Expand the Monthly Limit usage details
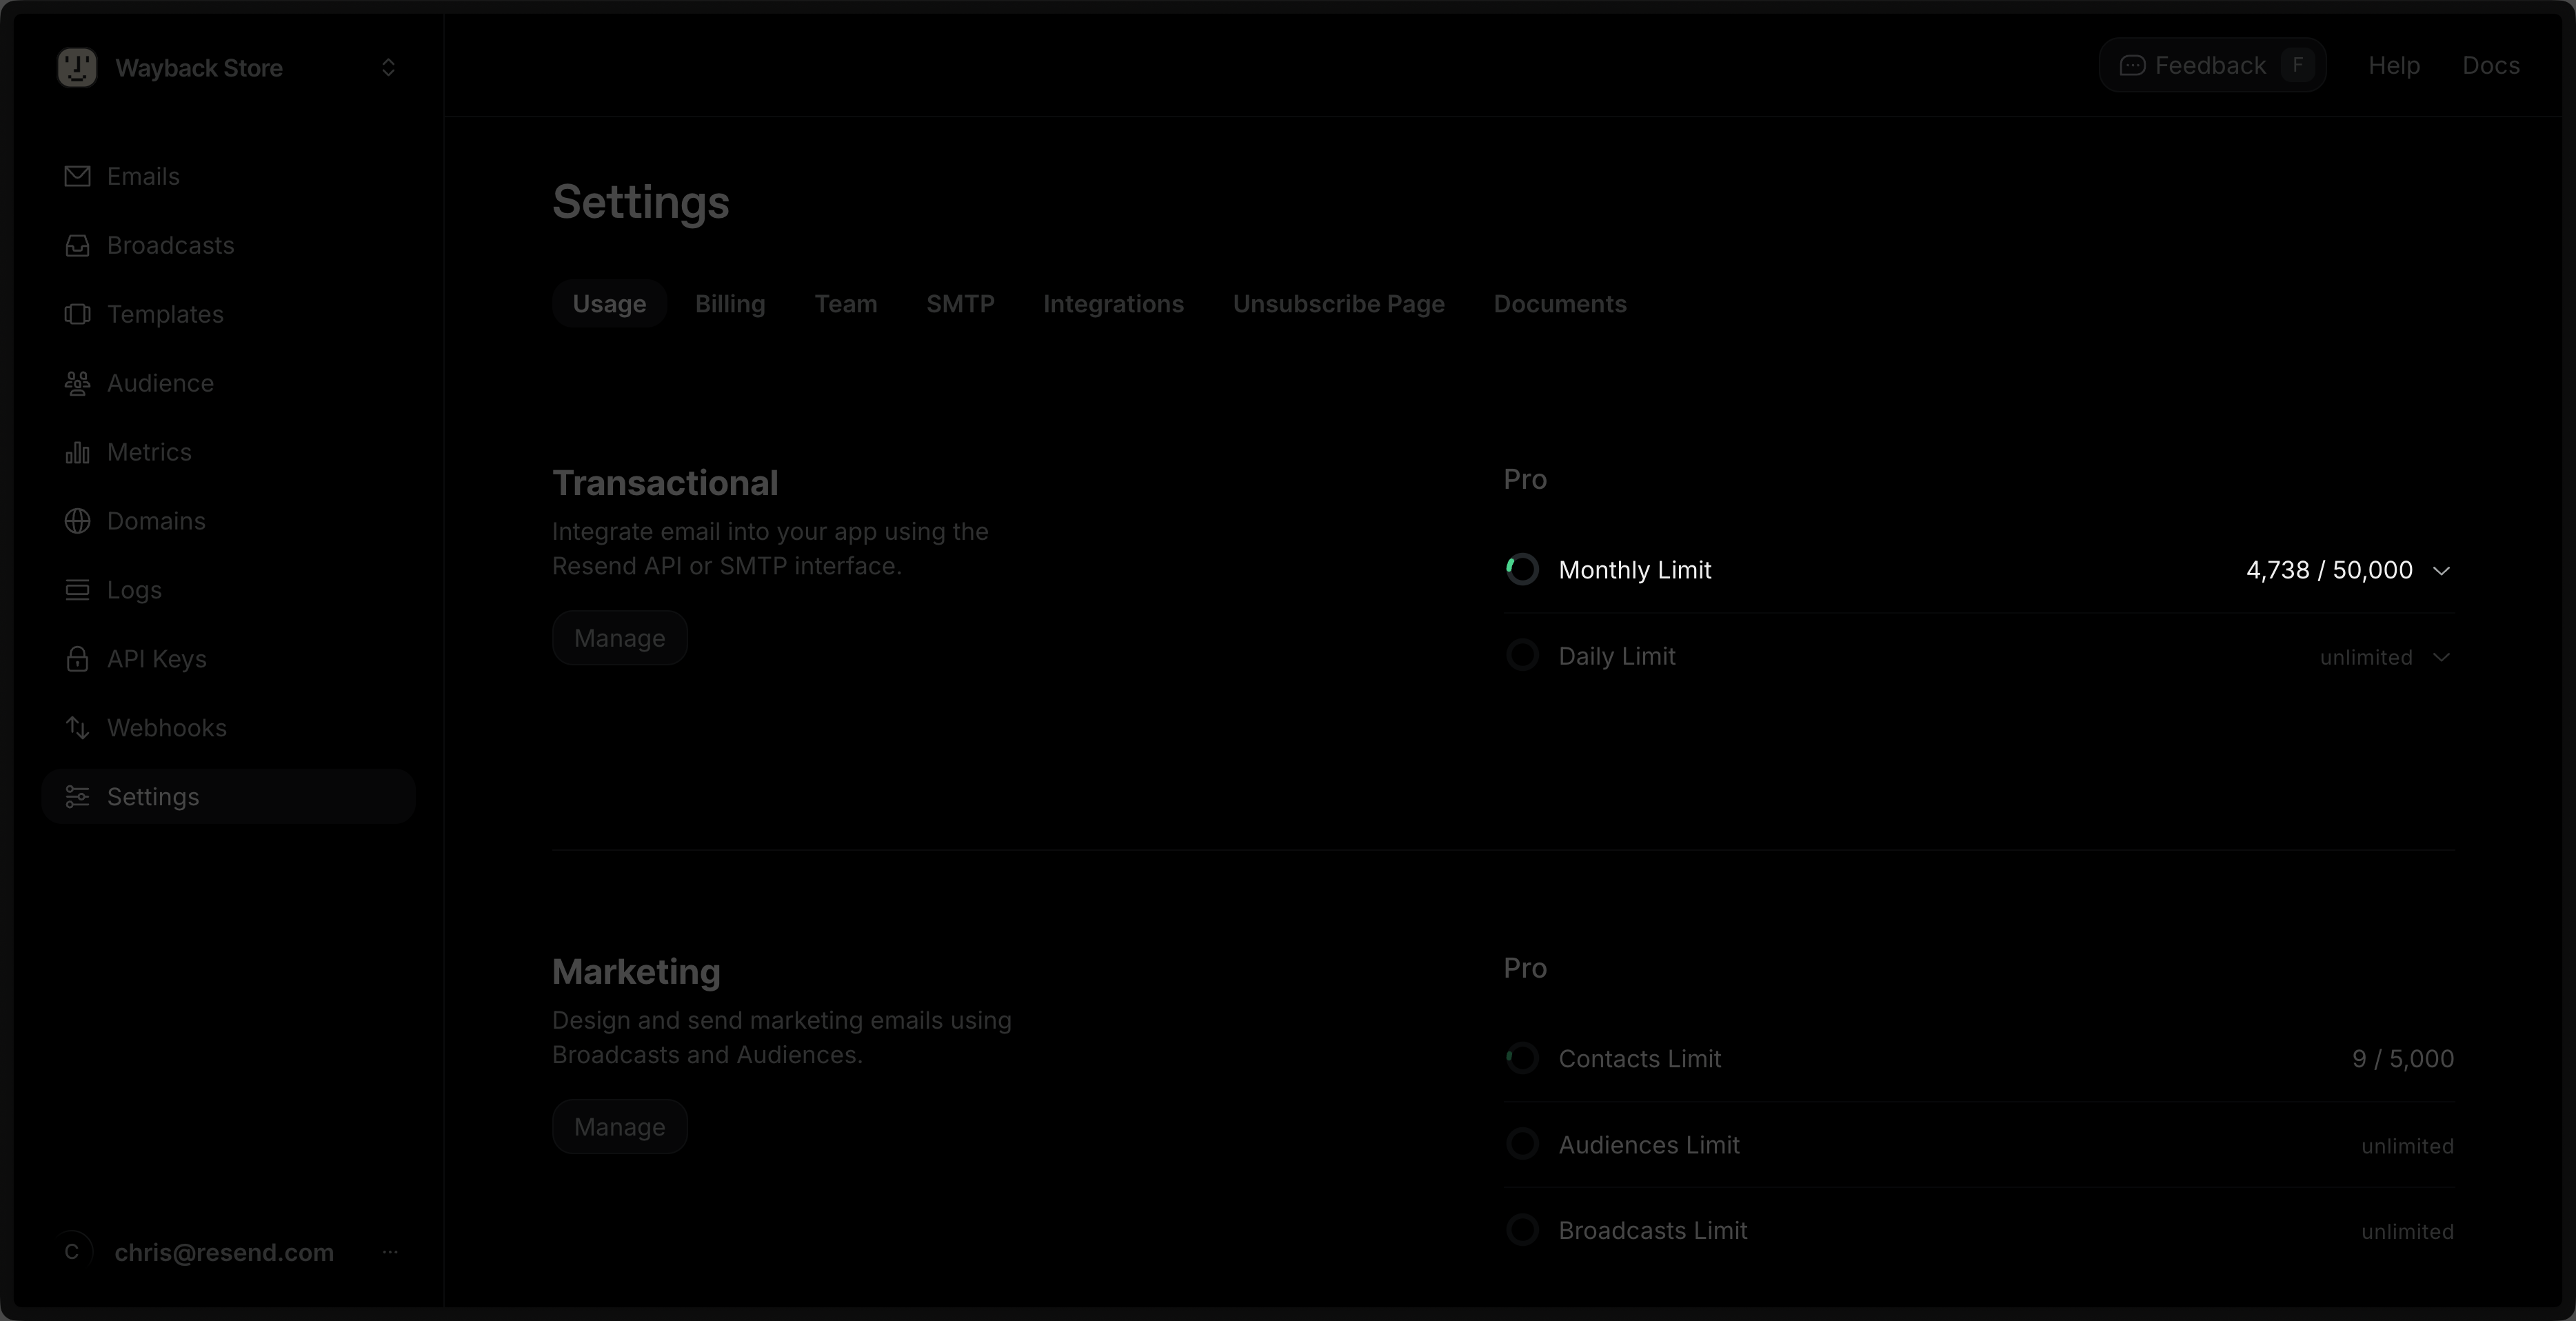 pyautogui.click(x=2443, y=570)
